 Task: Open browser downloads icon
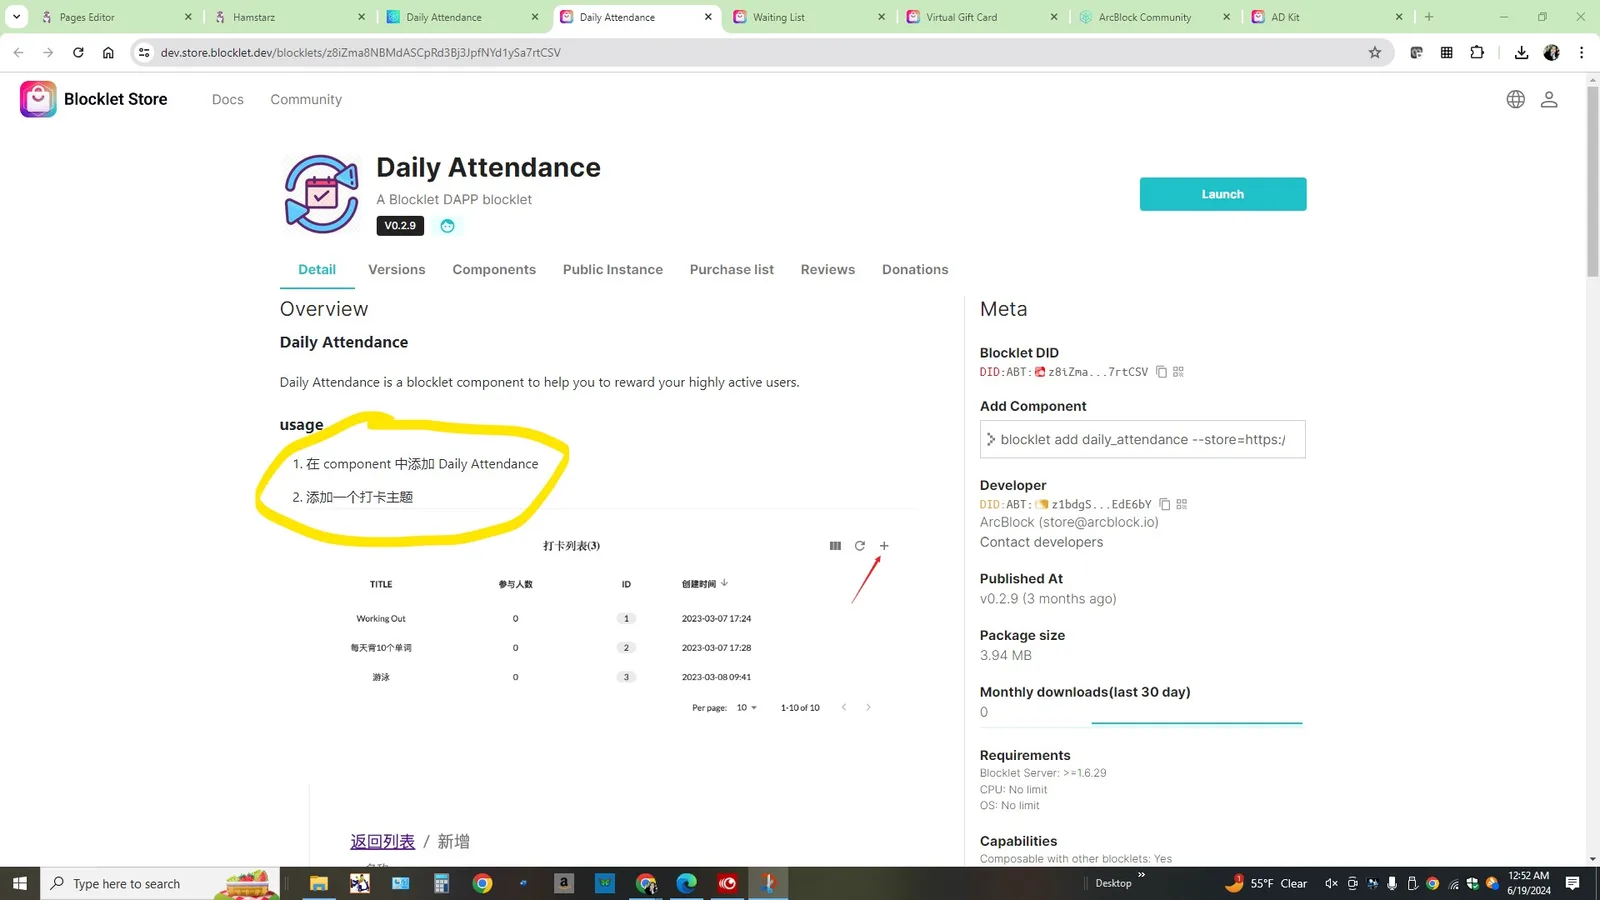(x=1521, y=53)
